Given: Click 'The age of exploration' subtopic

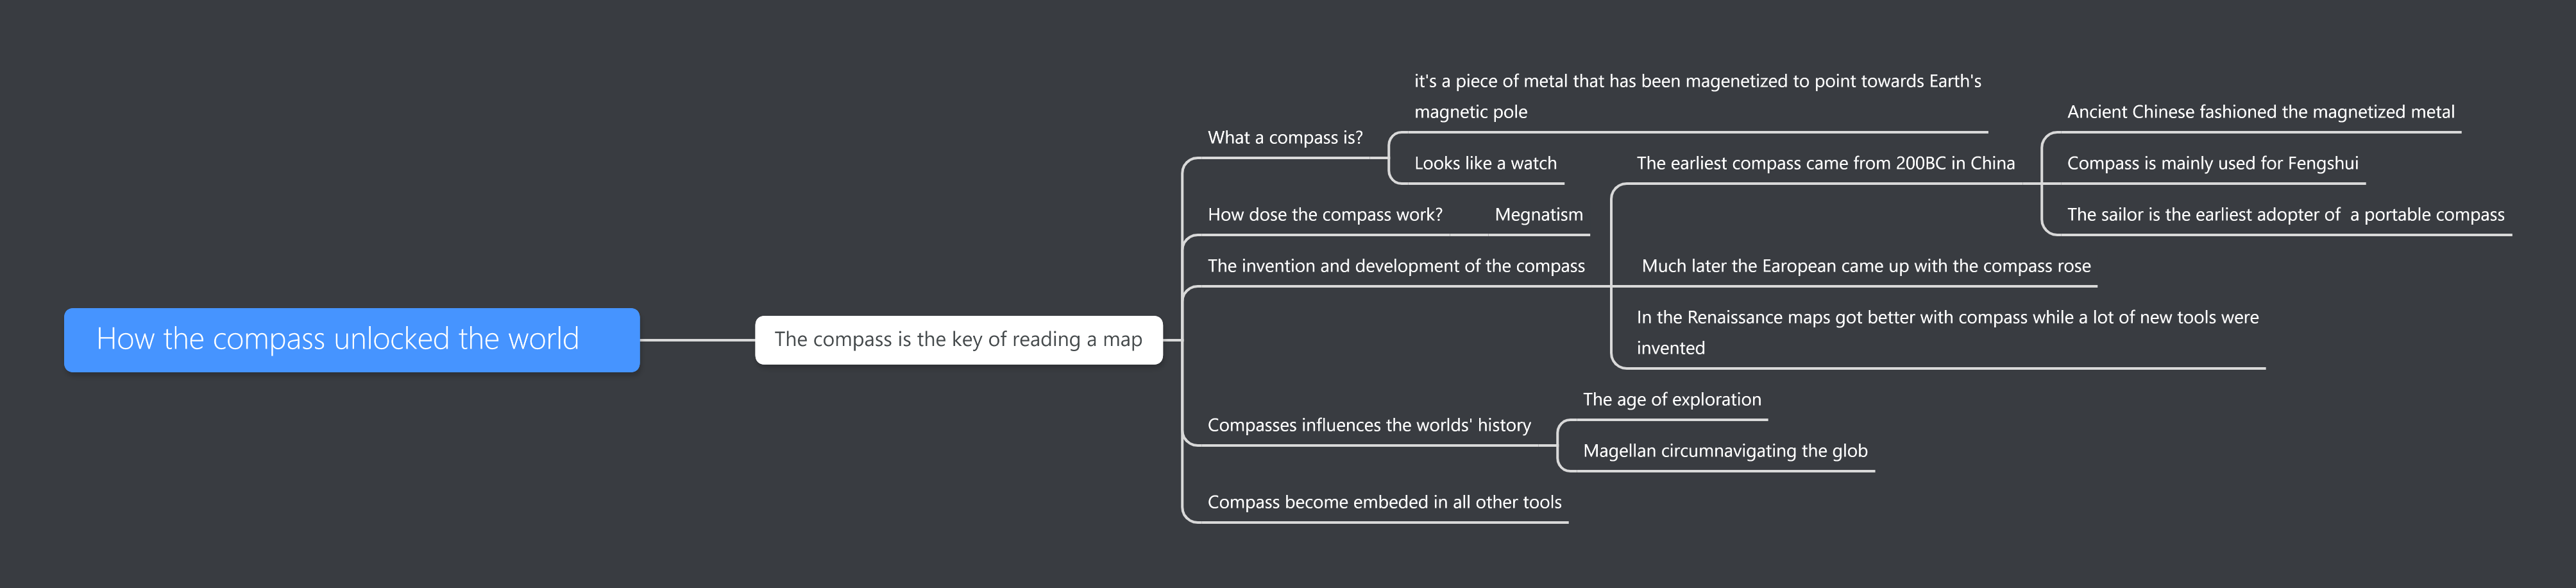Looking at the screenshot, I should (x=1671, y=400).
